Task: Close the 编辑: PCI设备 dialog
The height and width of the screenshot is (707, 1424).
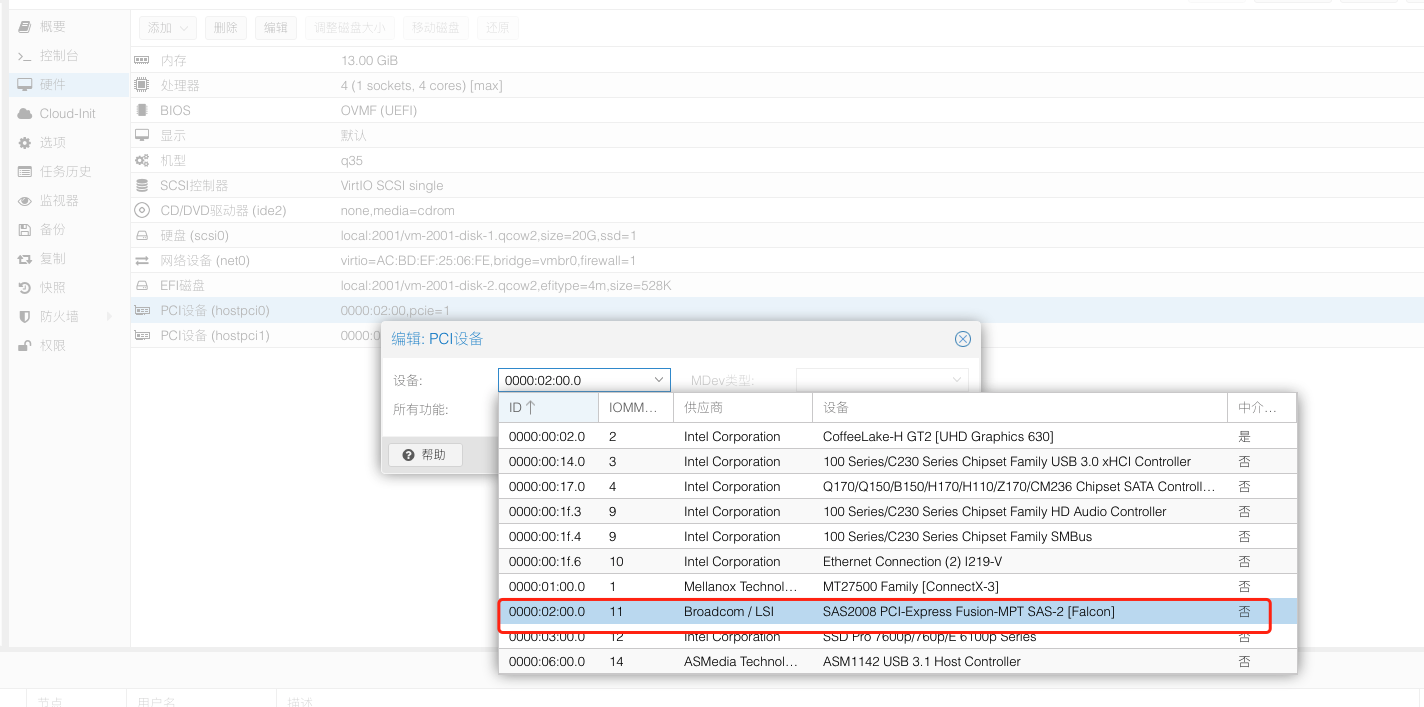Action: click(x=962, y=339)
